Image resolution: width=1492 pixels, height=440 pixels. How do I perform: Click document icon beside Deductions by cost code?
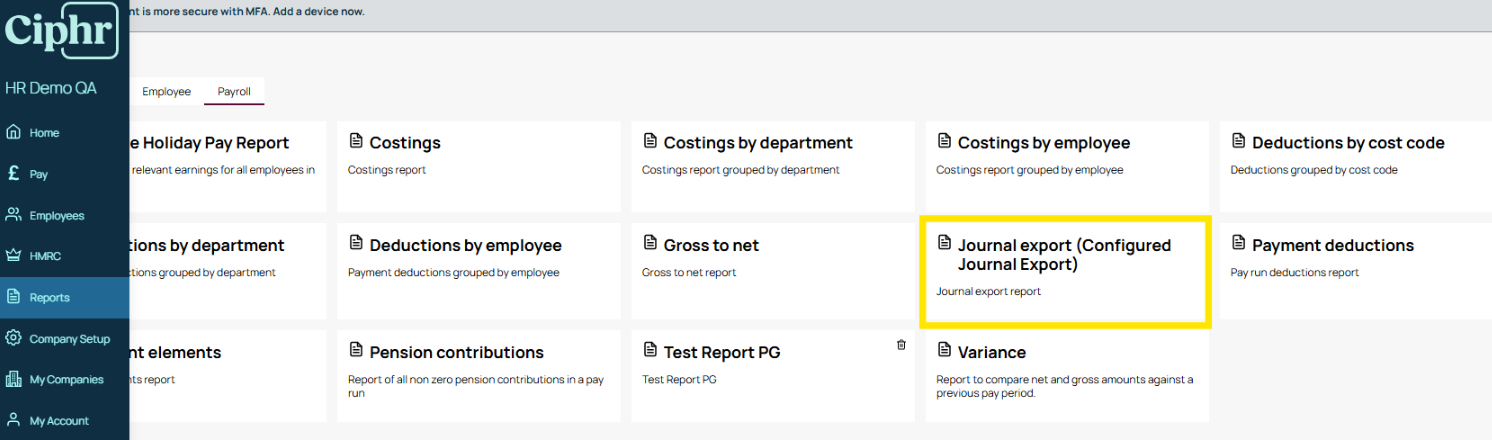tap(1238, 141)
